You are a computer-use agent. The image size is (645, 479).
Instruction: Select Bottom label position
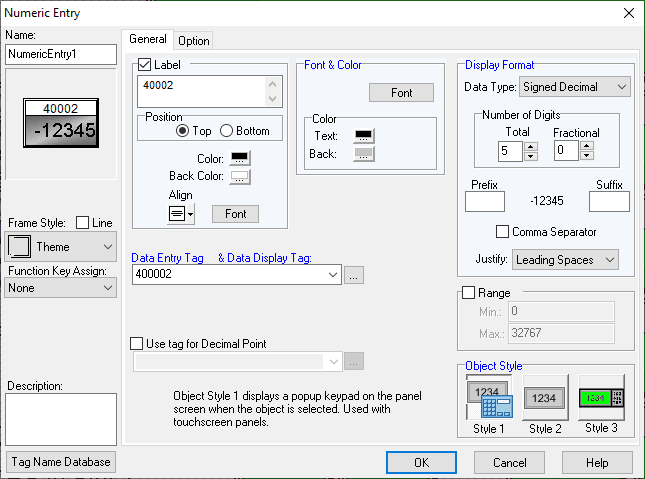(226, 131)
